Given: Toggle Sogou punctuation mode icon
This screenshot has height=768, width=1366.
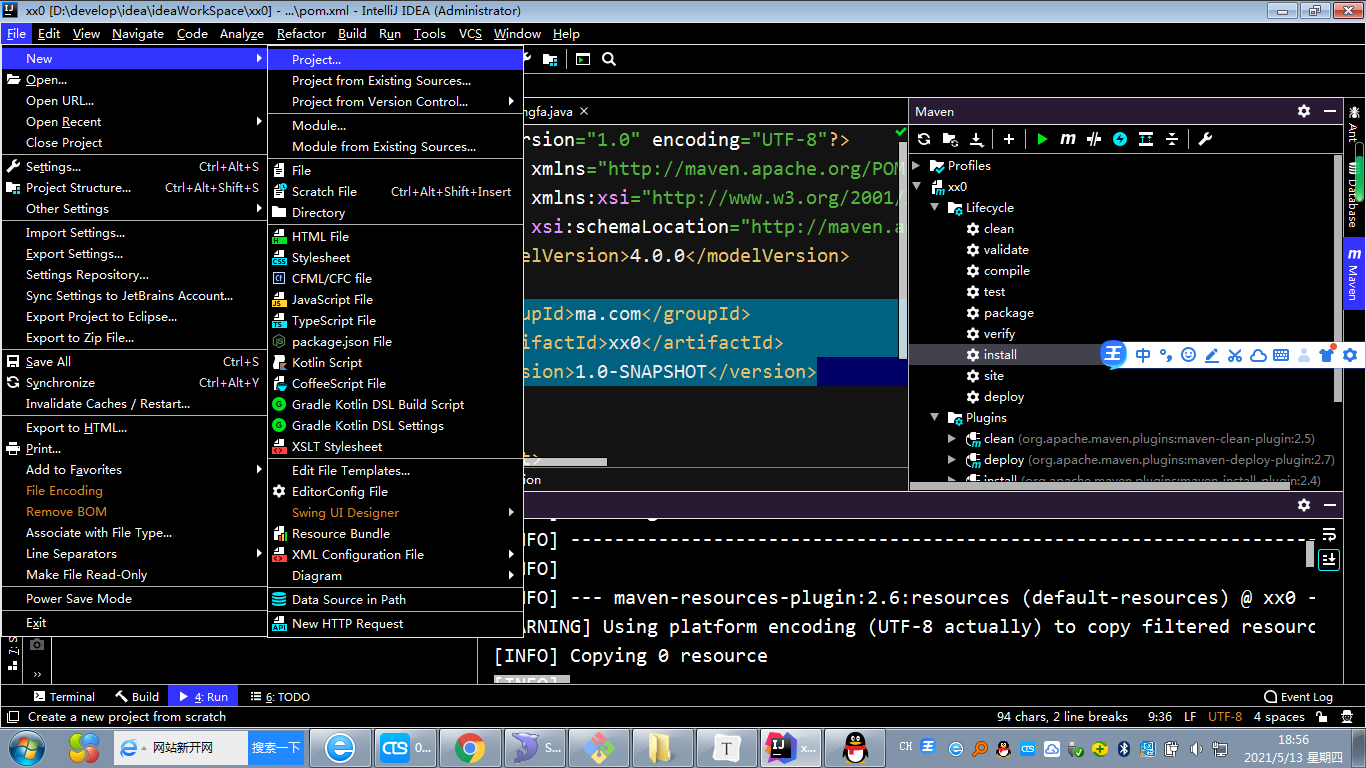Looking at the screenshot, I should [x=1165, y=355].
